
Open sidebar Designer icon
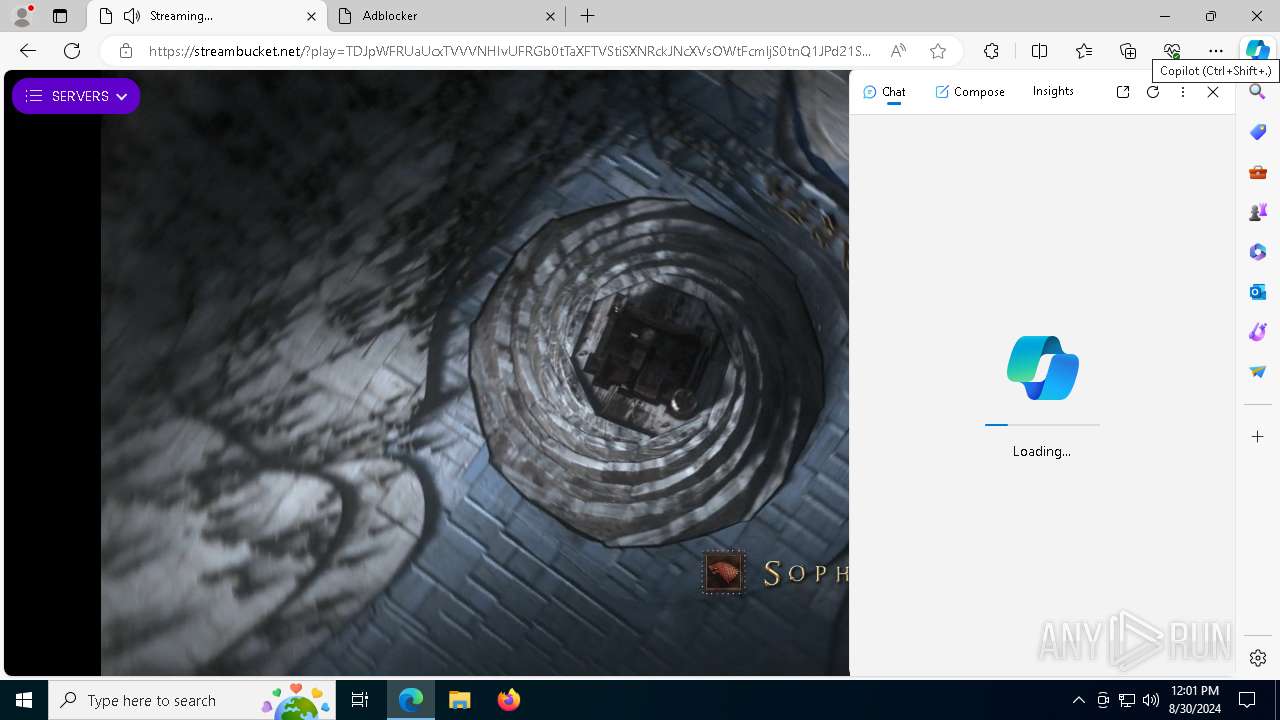click(1258, 332)
